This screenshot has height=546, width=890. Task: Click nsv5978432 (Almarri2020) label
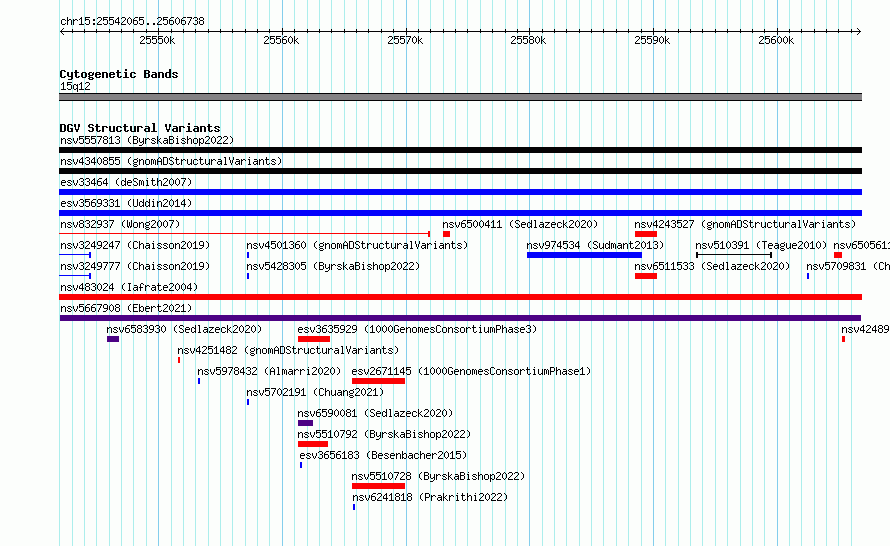point(269,371)
